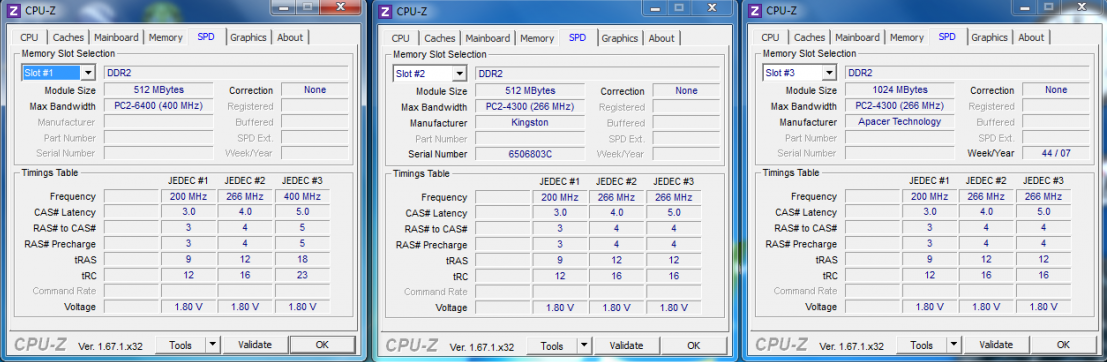
Task: Click Correction None field in second window
Action: (x=686, y=91)
